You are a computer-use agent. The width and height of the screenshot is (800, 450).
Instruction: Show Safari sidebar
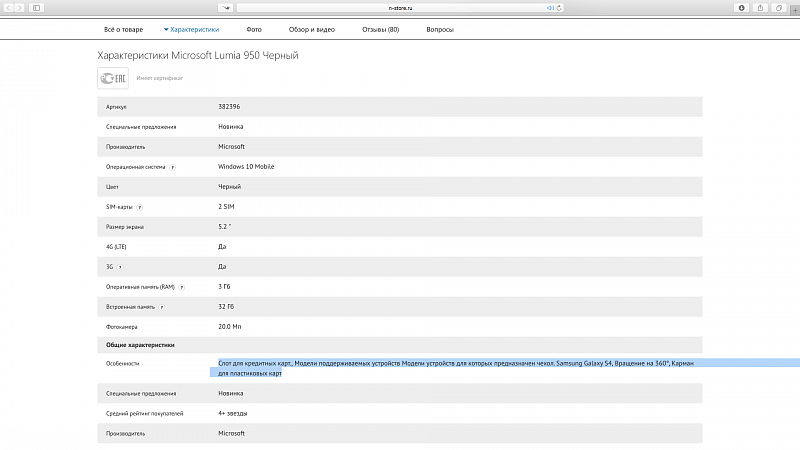coord(37,8)
